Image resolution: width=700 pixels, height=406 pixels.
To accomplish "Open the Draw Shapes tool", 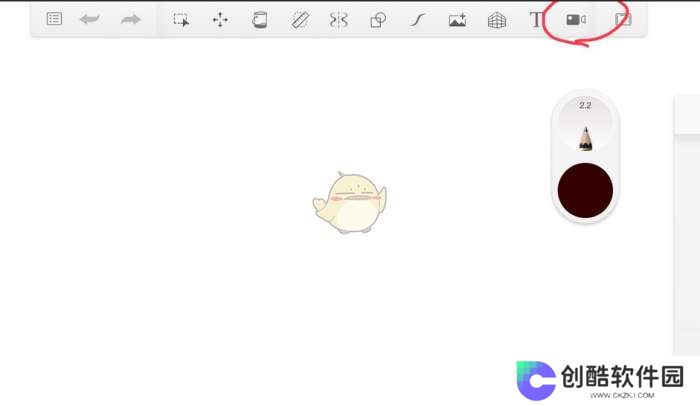I will [x=378, y=20].
